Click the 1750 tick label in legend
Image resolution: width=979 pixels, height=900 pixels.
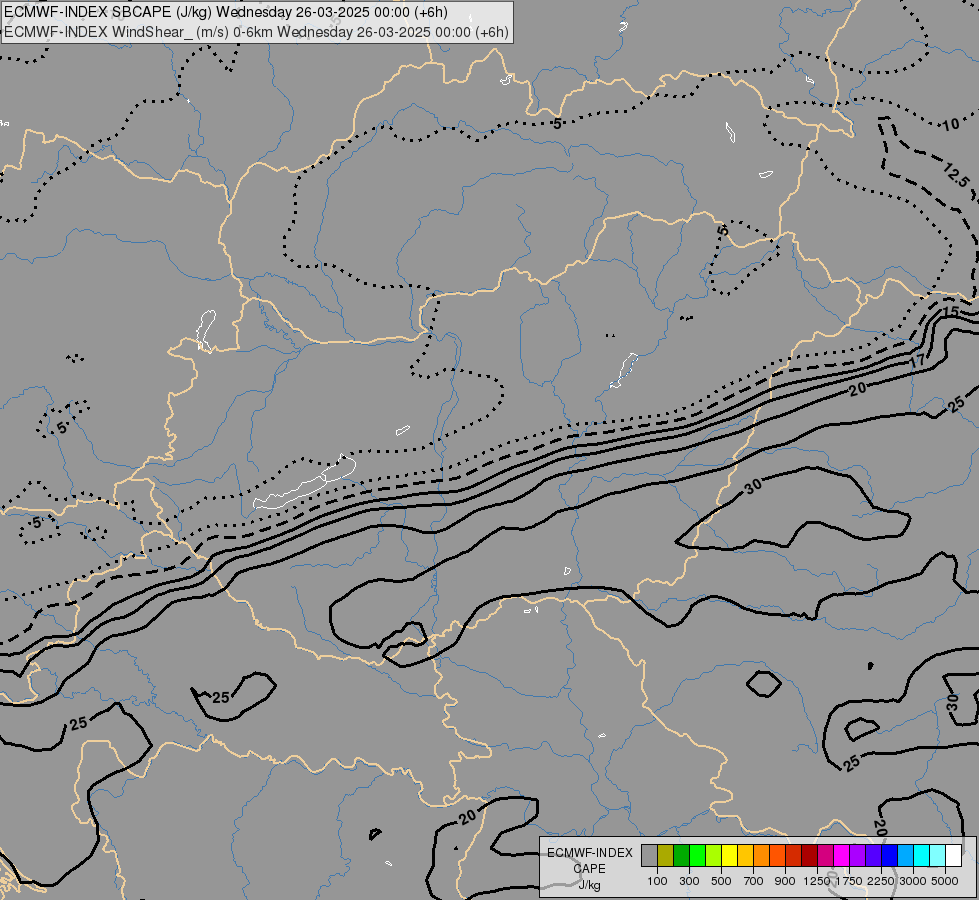pyautogui.click(x=849, y=881)
